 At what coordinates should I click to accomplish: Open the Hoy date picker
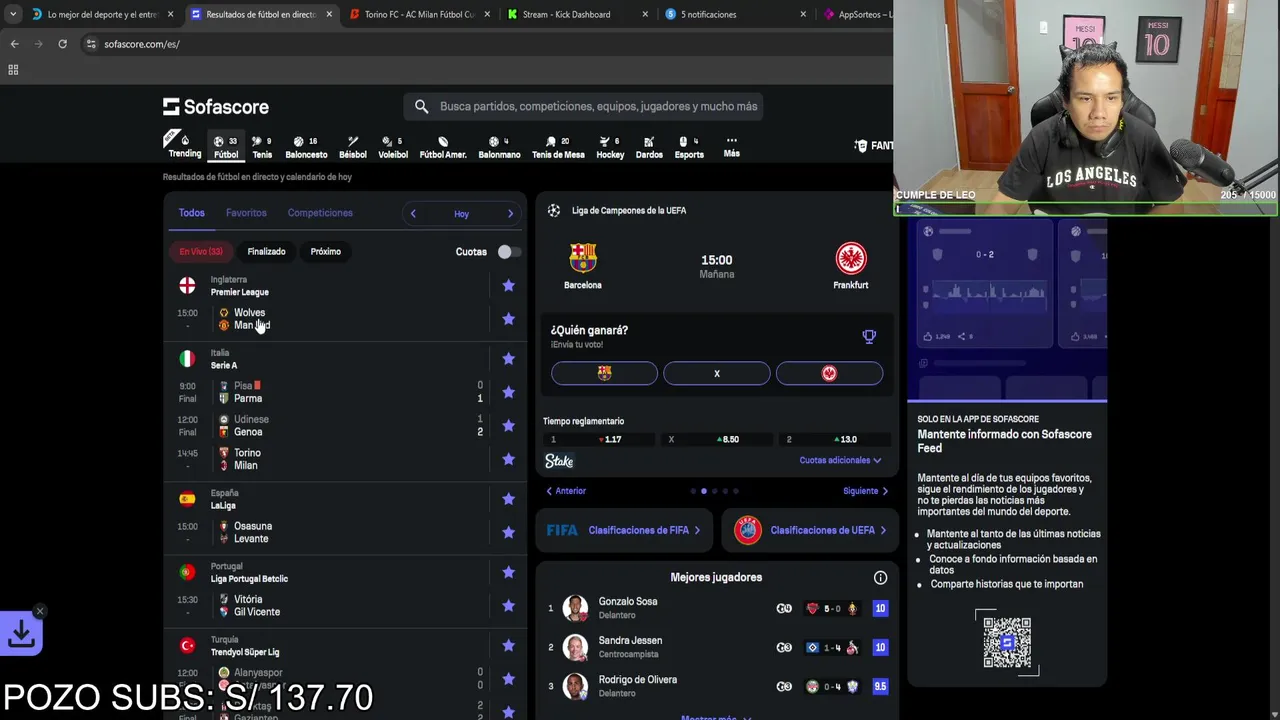point(461,214)
